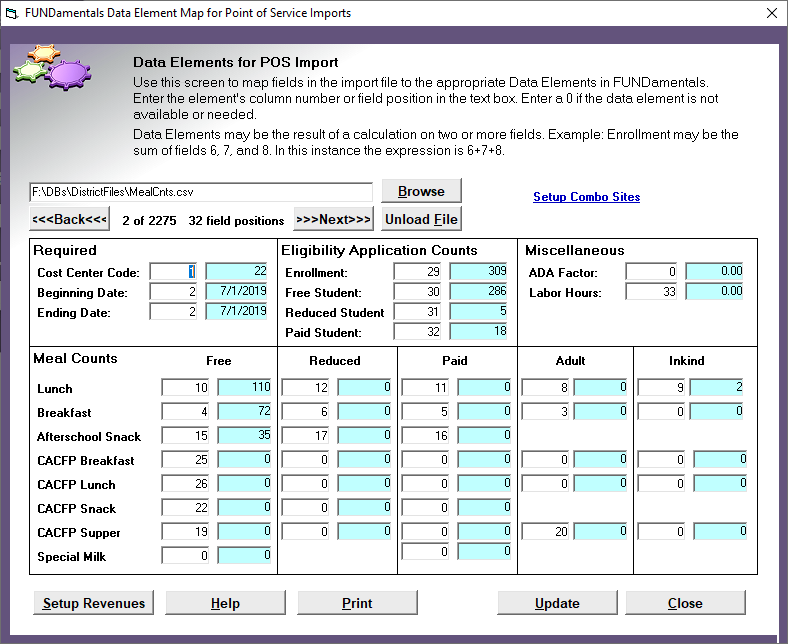
Task: Click the Paid Student preview value 18
Action: coord(478,332)
